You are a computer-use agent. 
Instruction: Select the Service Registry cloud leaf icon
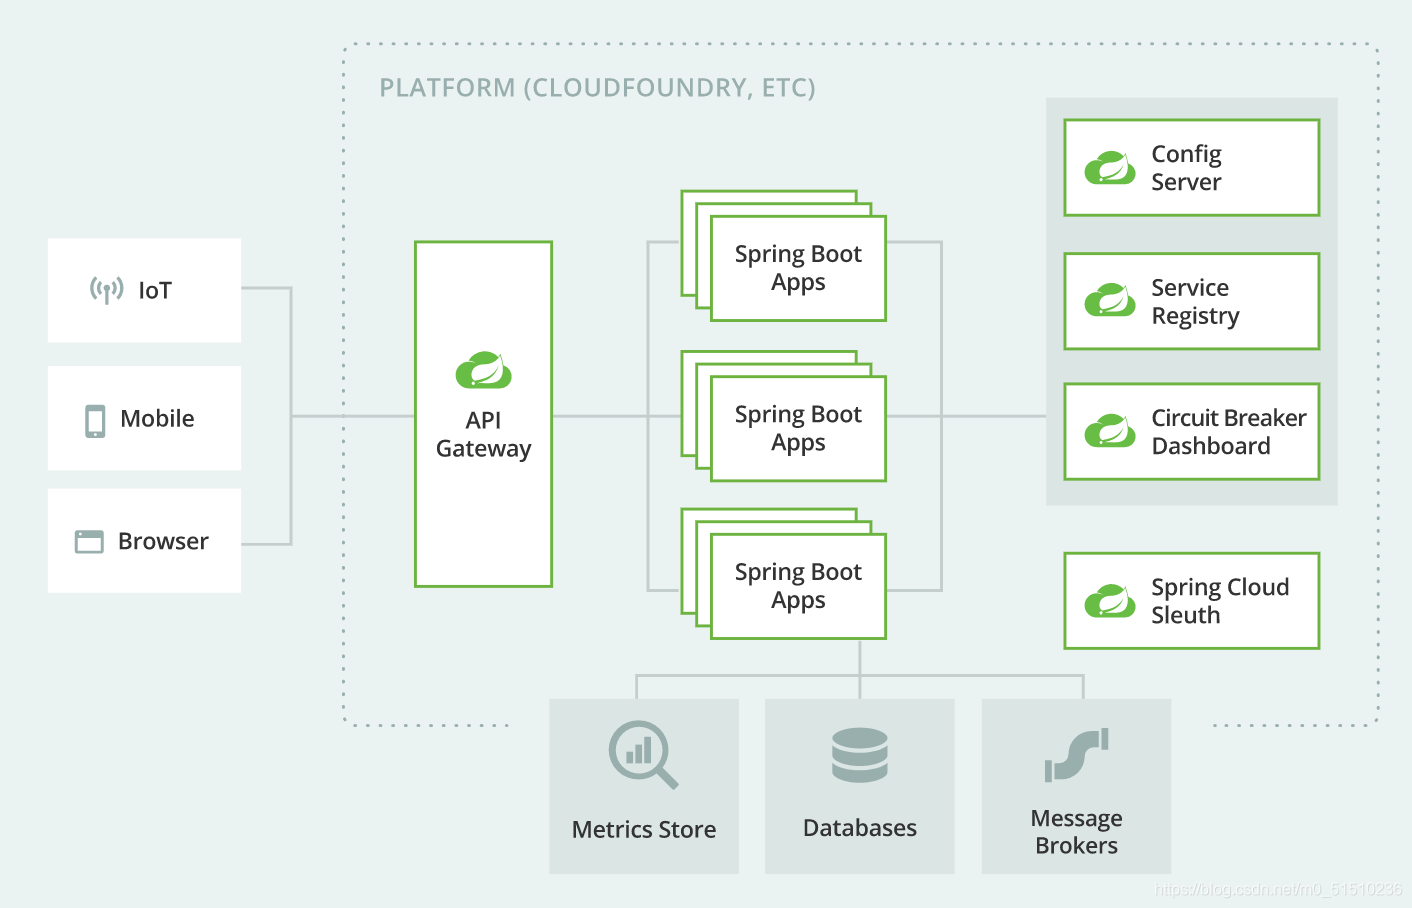point(1110,301)
